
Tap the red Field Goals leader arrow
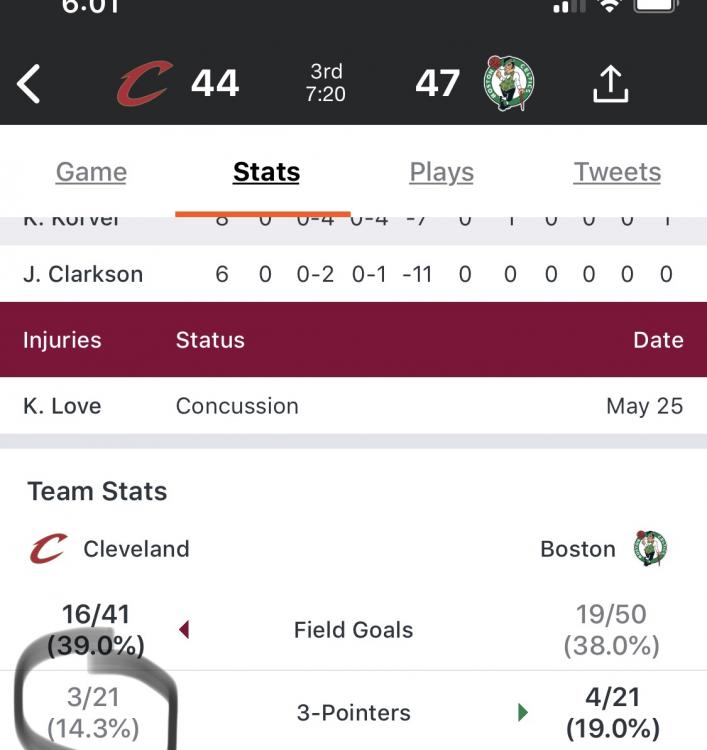click(x=184, y=630)
